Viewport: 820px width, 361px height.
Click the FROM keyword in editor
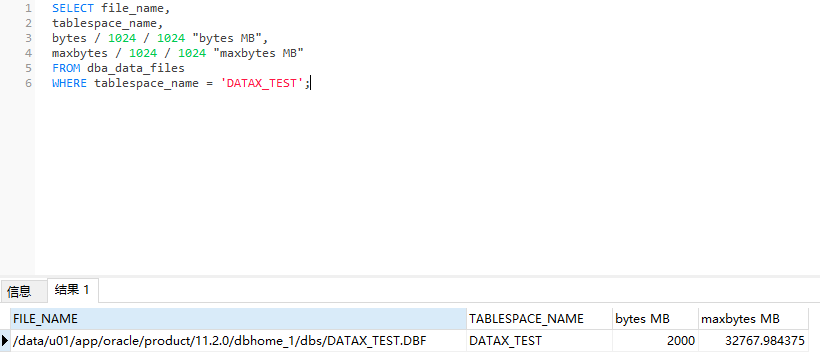pyautogui.click(x=66, y=68)
